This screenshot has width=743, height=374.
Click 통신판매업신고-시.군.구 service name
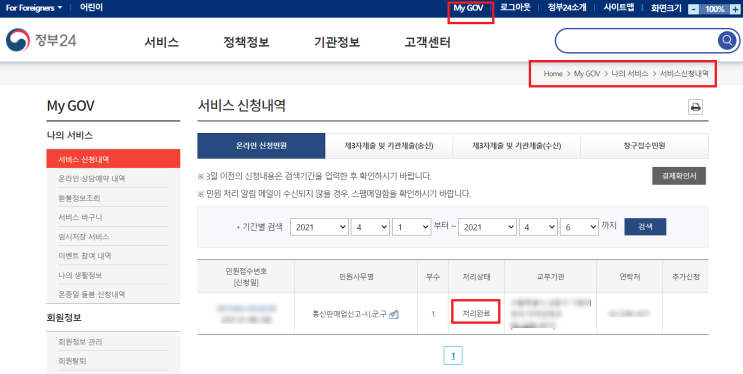[350, 314]
